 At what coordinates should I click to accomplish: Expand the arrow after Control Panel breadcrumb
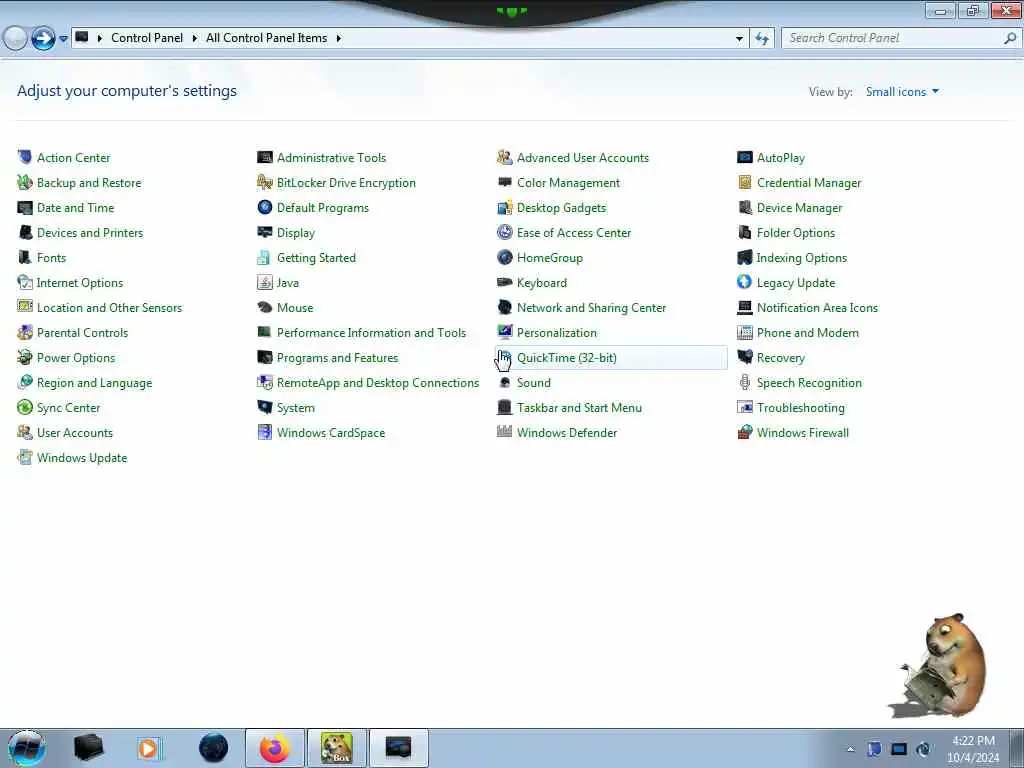point(195,38)
